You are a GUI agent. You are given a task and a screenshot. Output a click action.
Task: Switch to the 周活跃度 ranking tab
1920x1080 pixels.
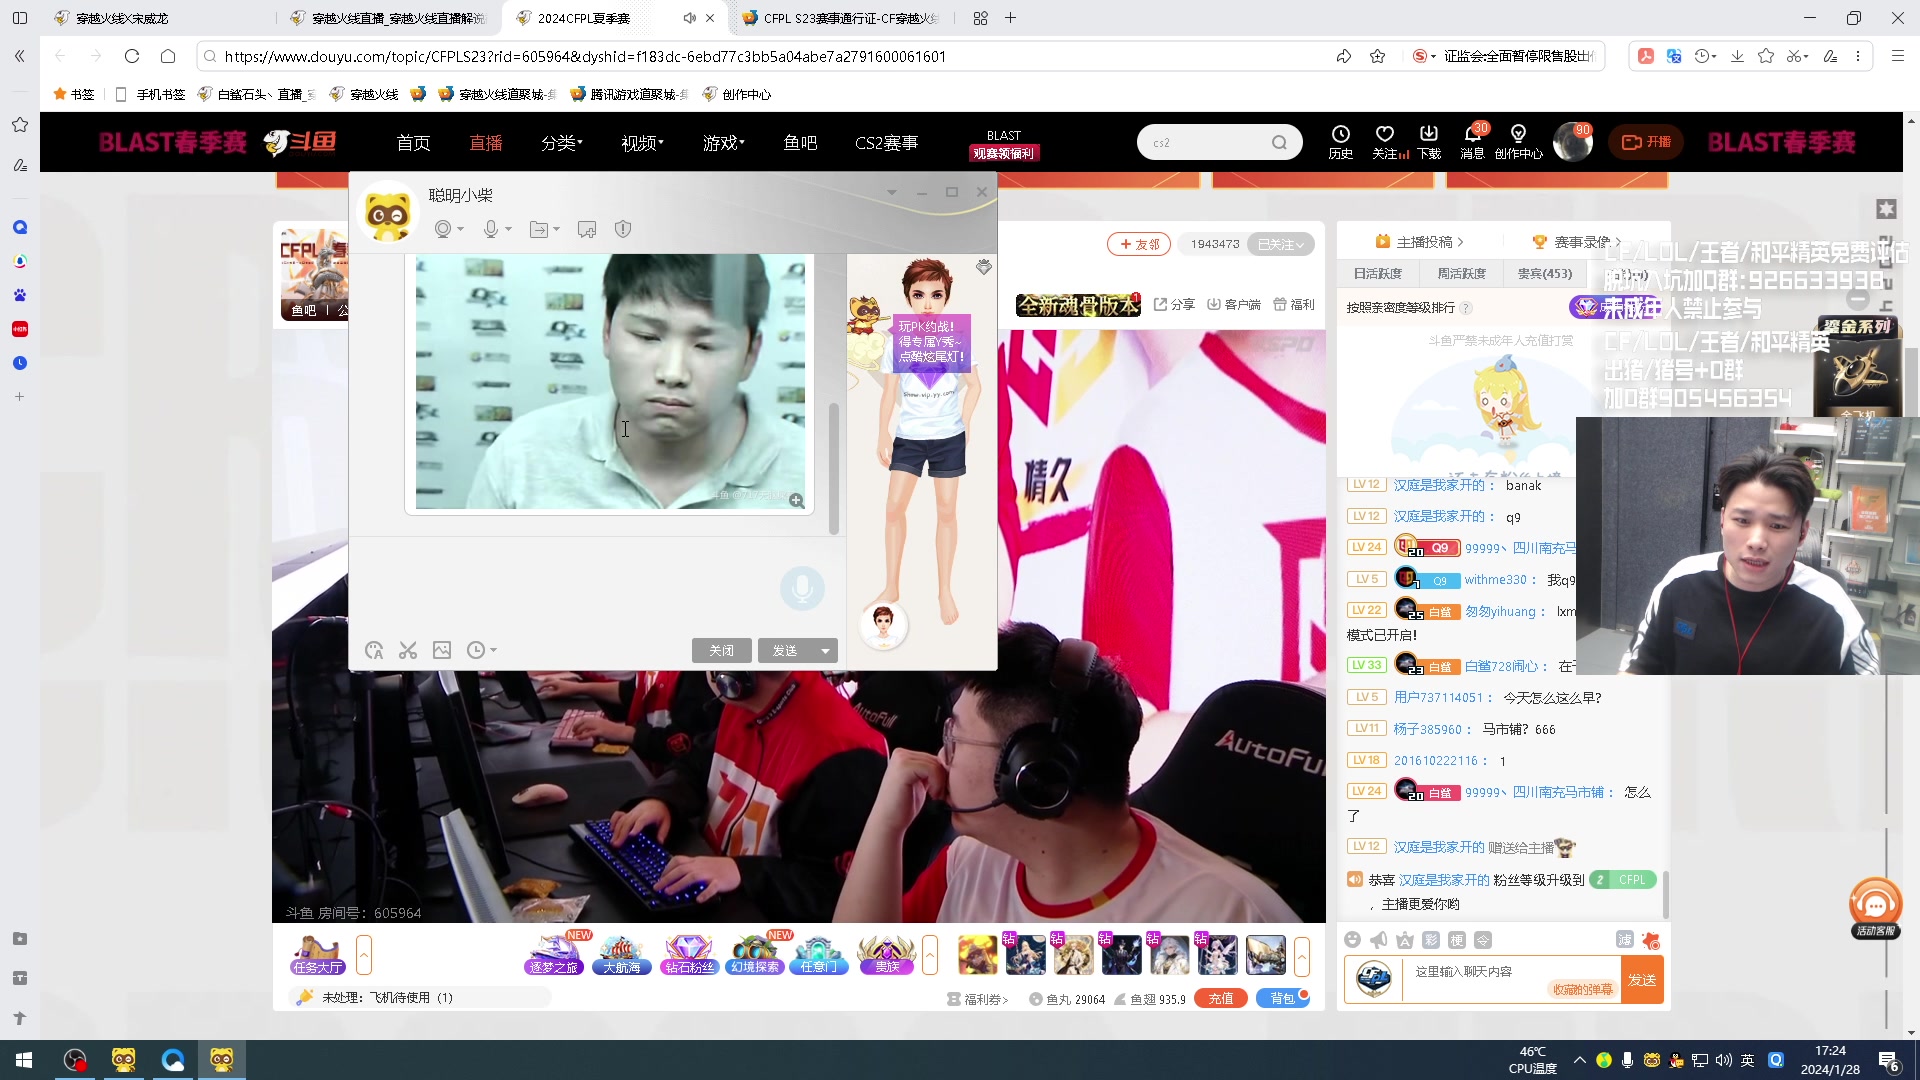point(1461,273)
